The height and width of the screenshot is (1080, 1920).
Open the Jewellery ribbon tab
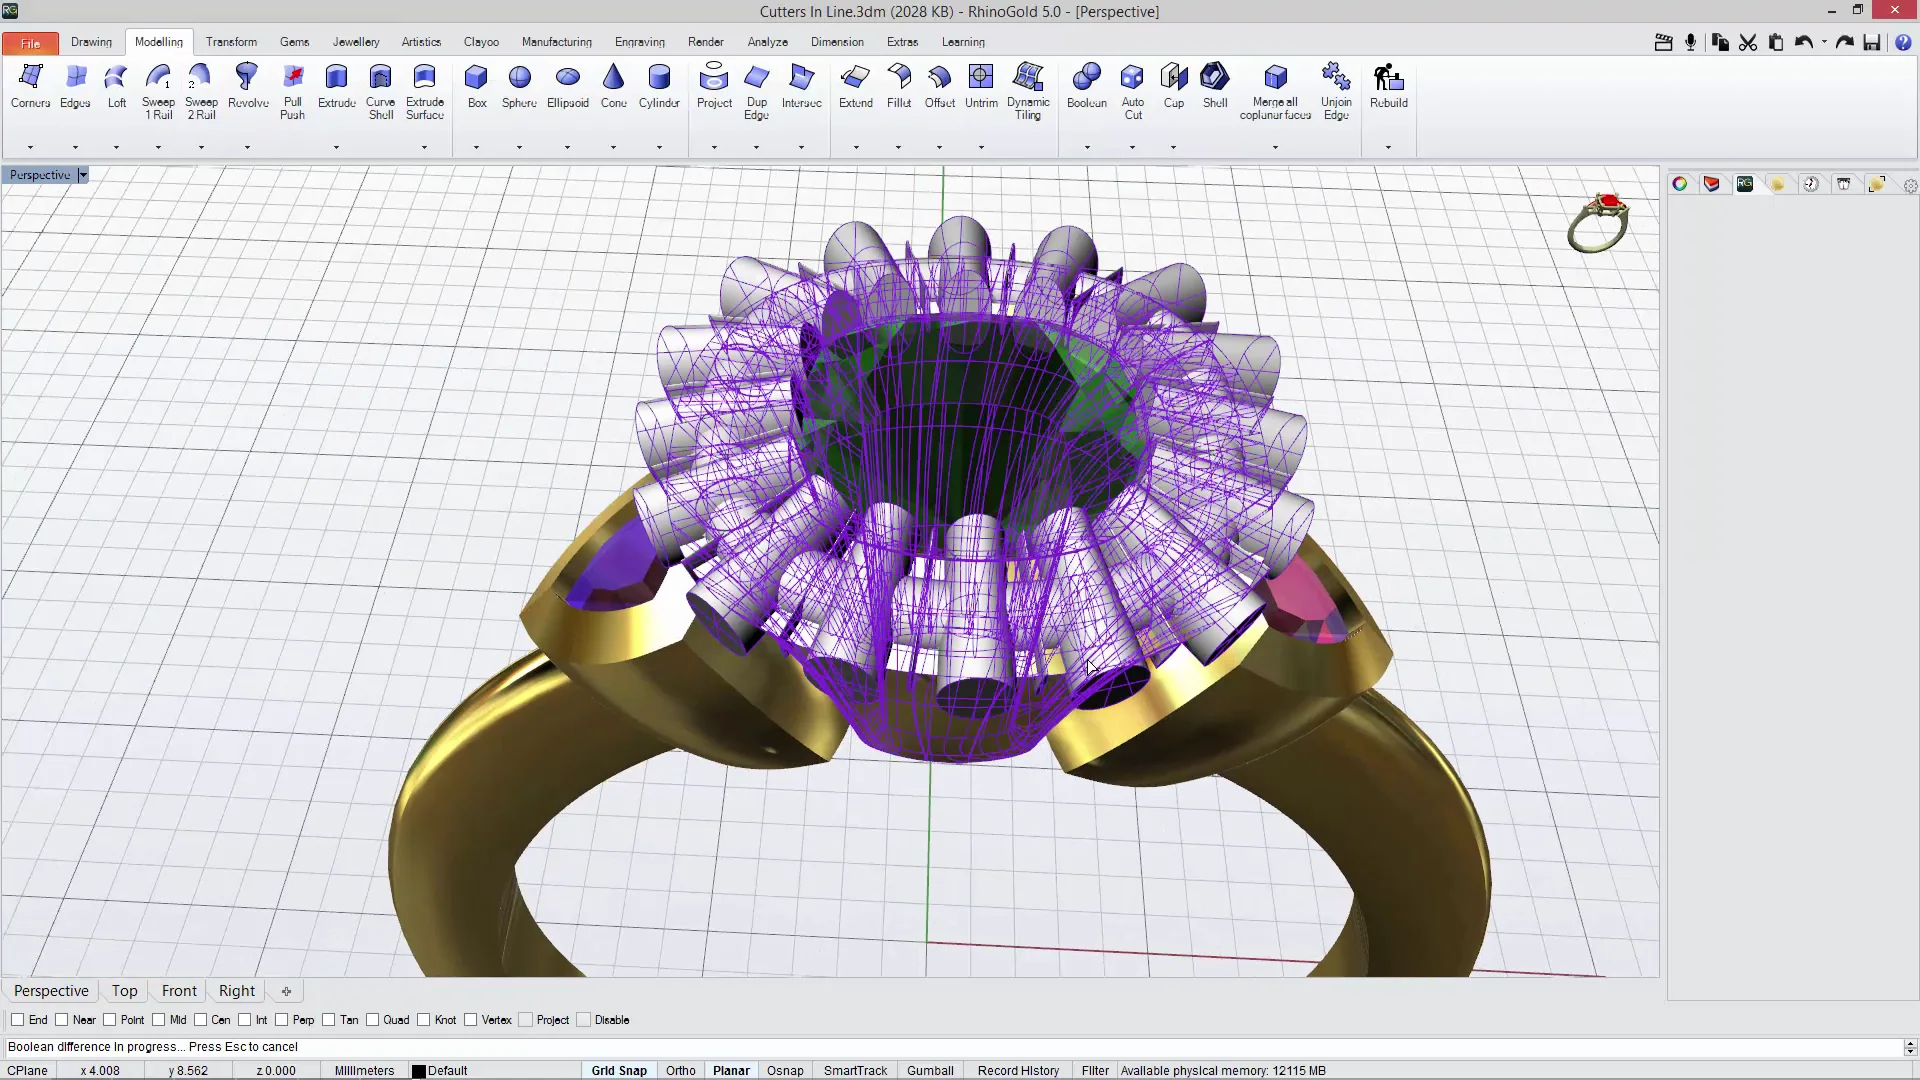[x=356, y=42]
